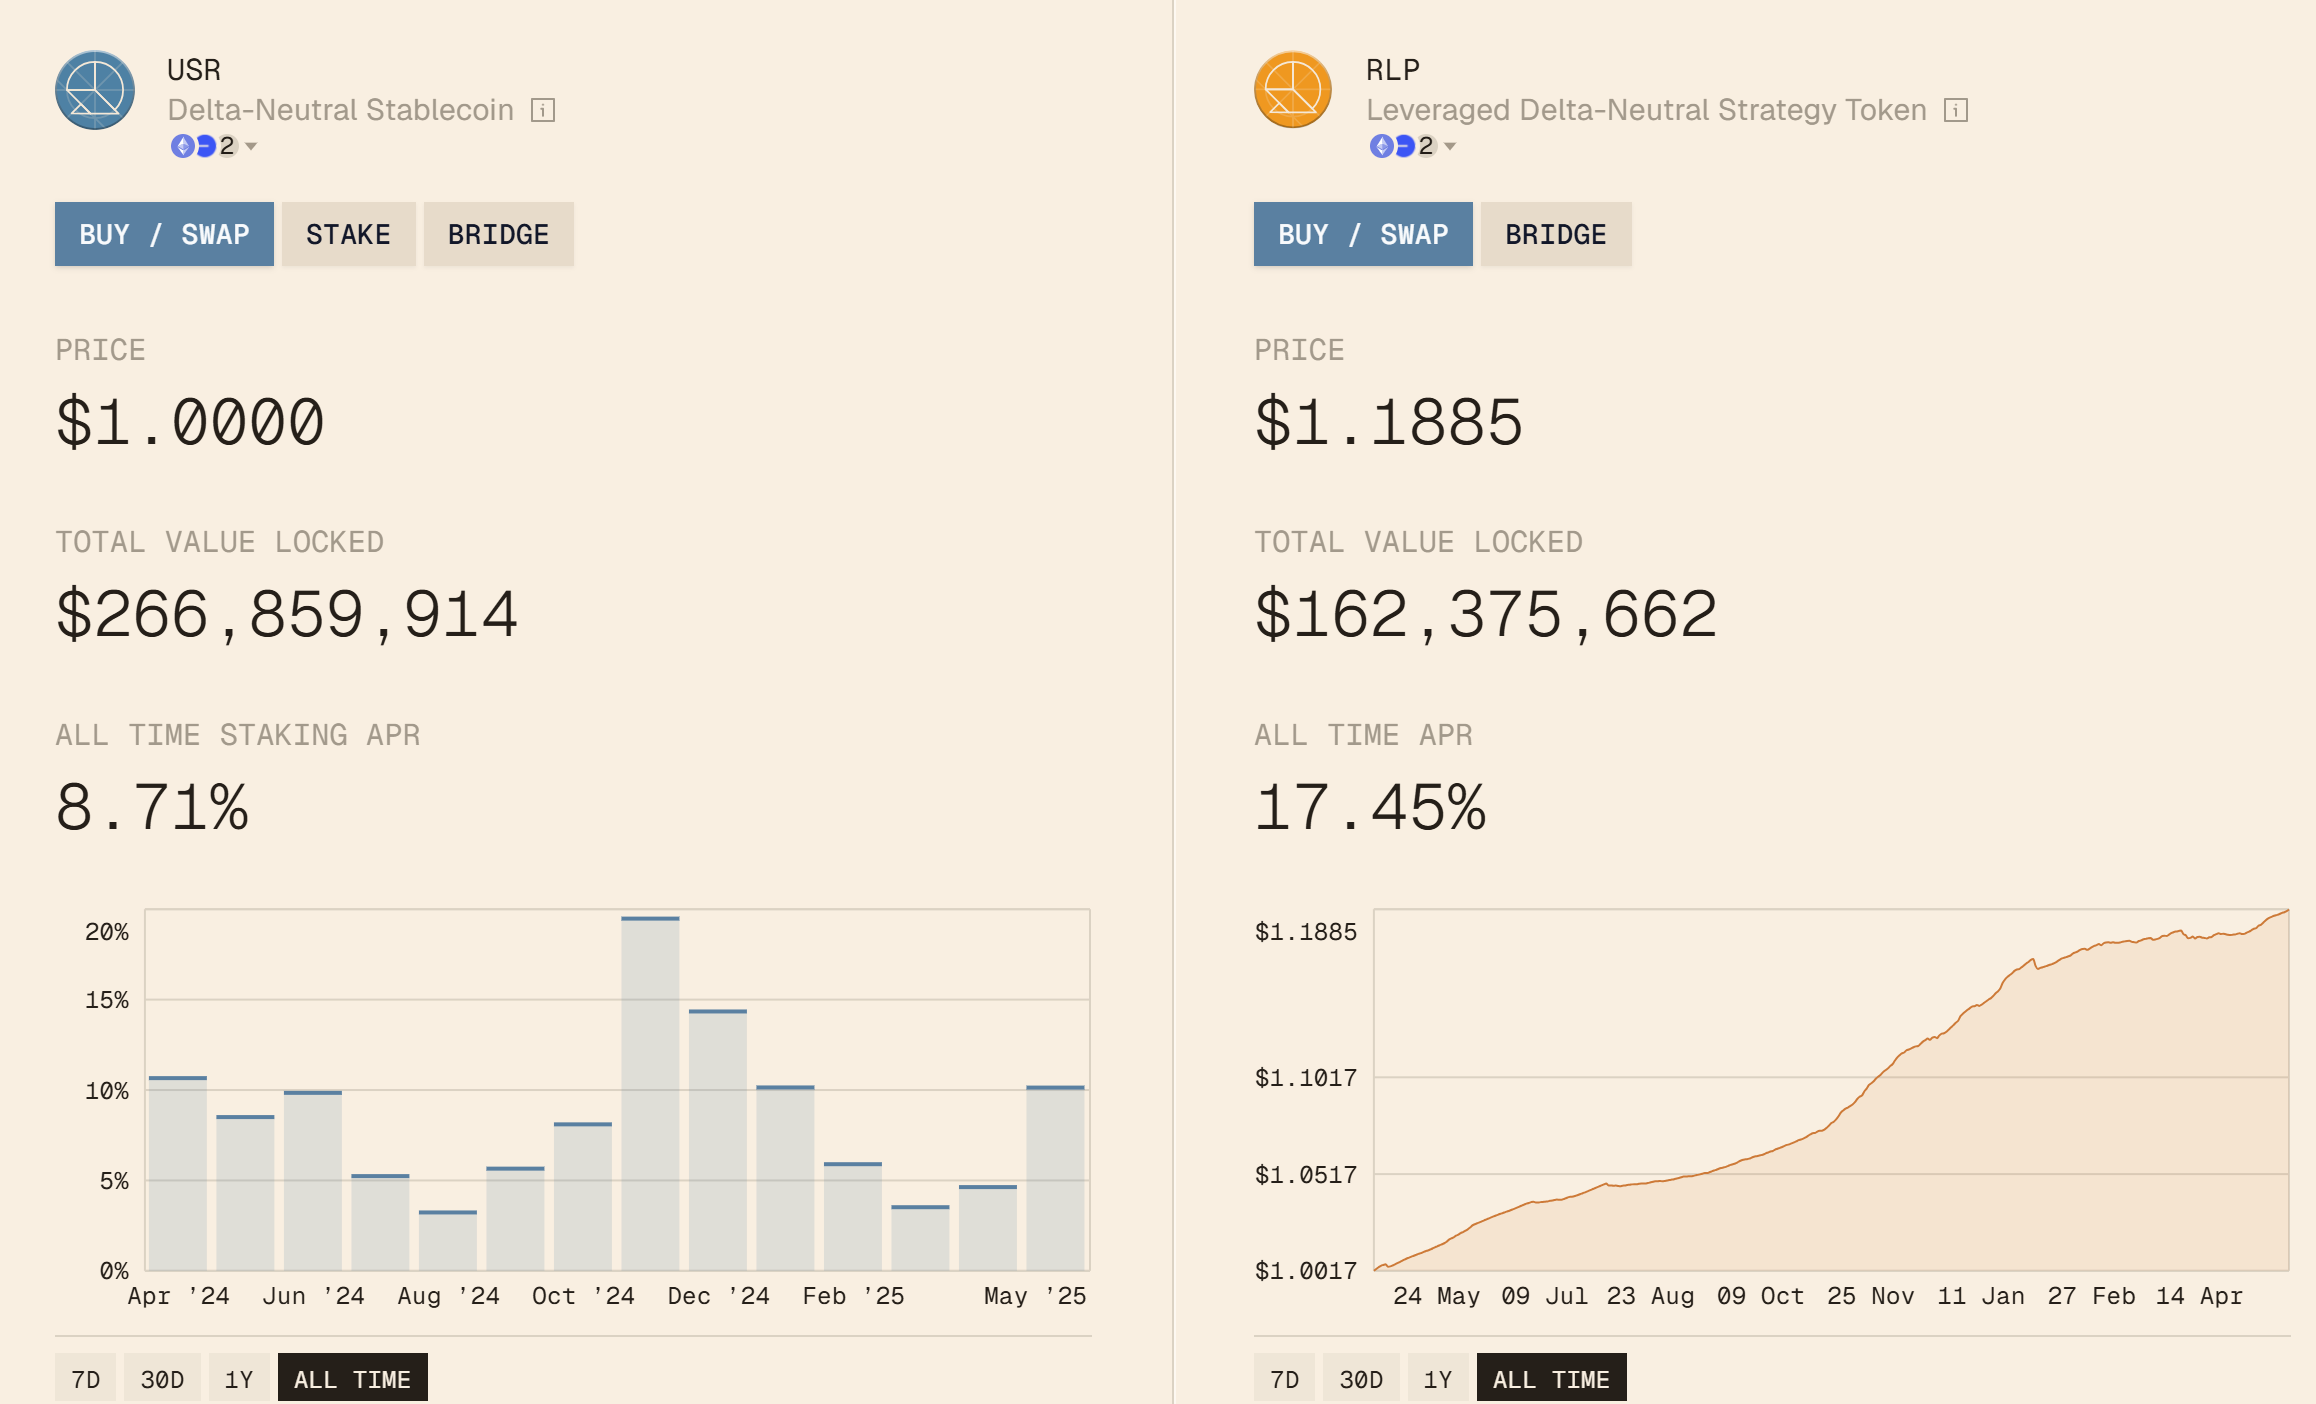2316x1404 pixels.
Task: Open the USR Stake button
Action: 348,234
